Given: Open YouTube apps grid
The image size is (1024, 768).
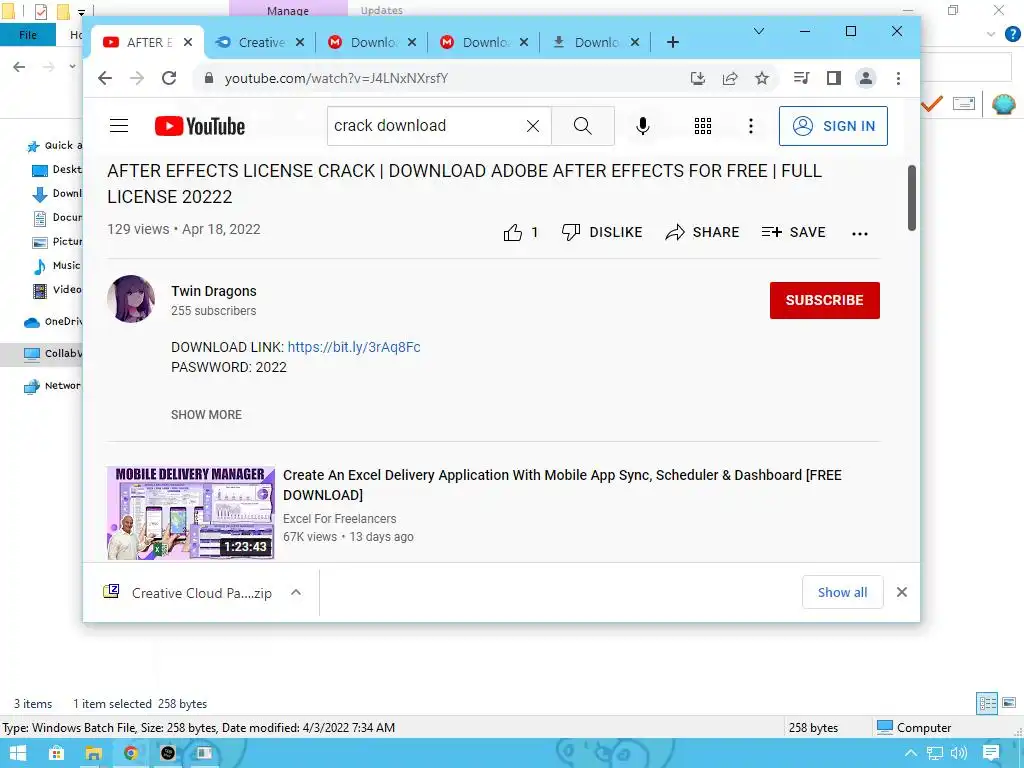Looking at the screenshot, I should (703, 126).
